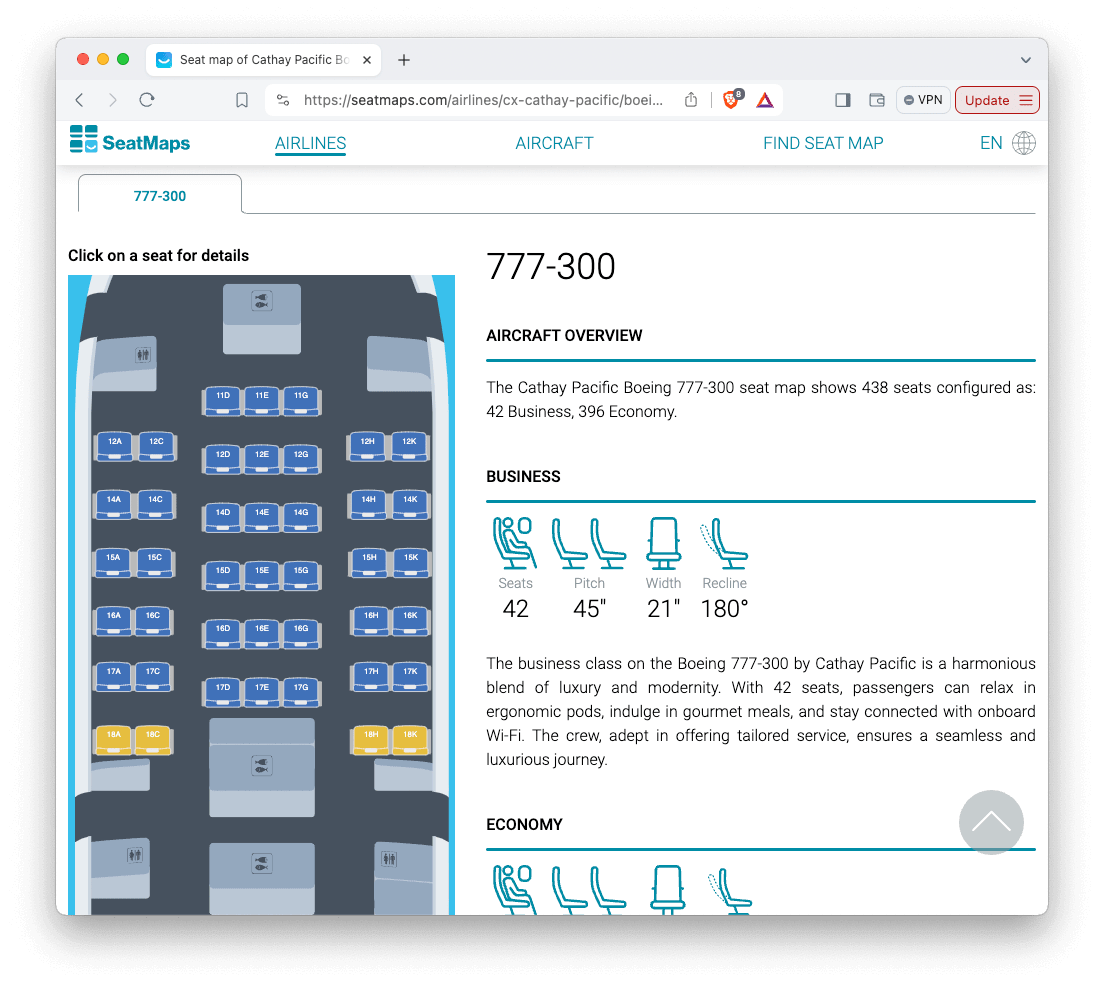Open the Brave Wallet icon
This screenshot has width=1104, height=989.
click(x=877, y=100)
